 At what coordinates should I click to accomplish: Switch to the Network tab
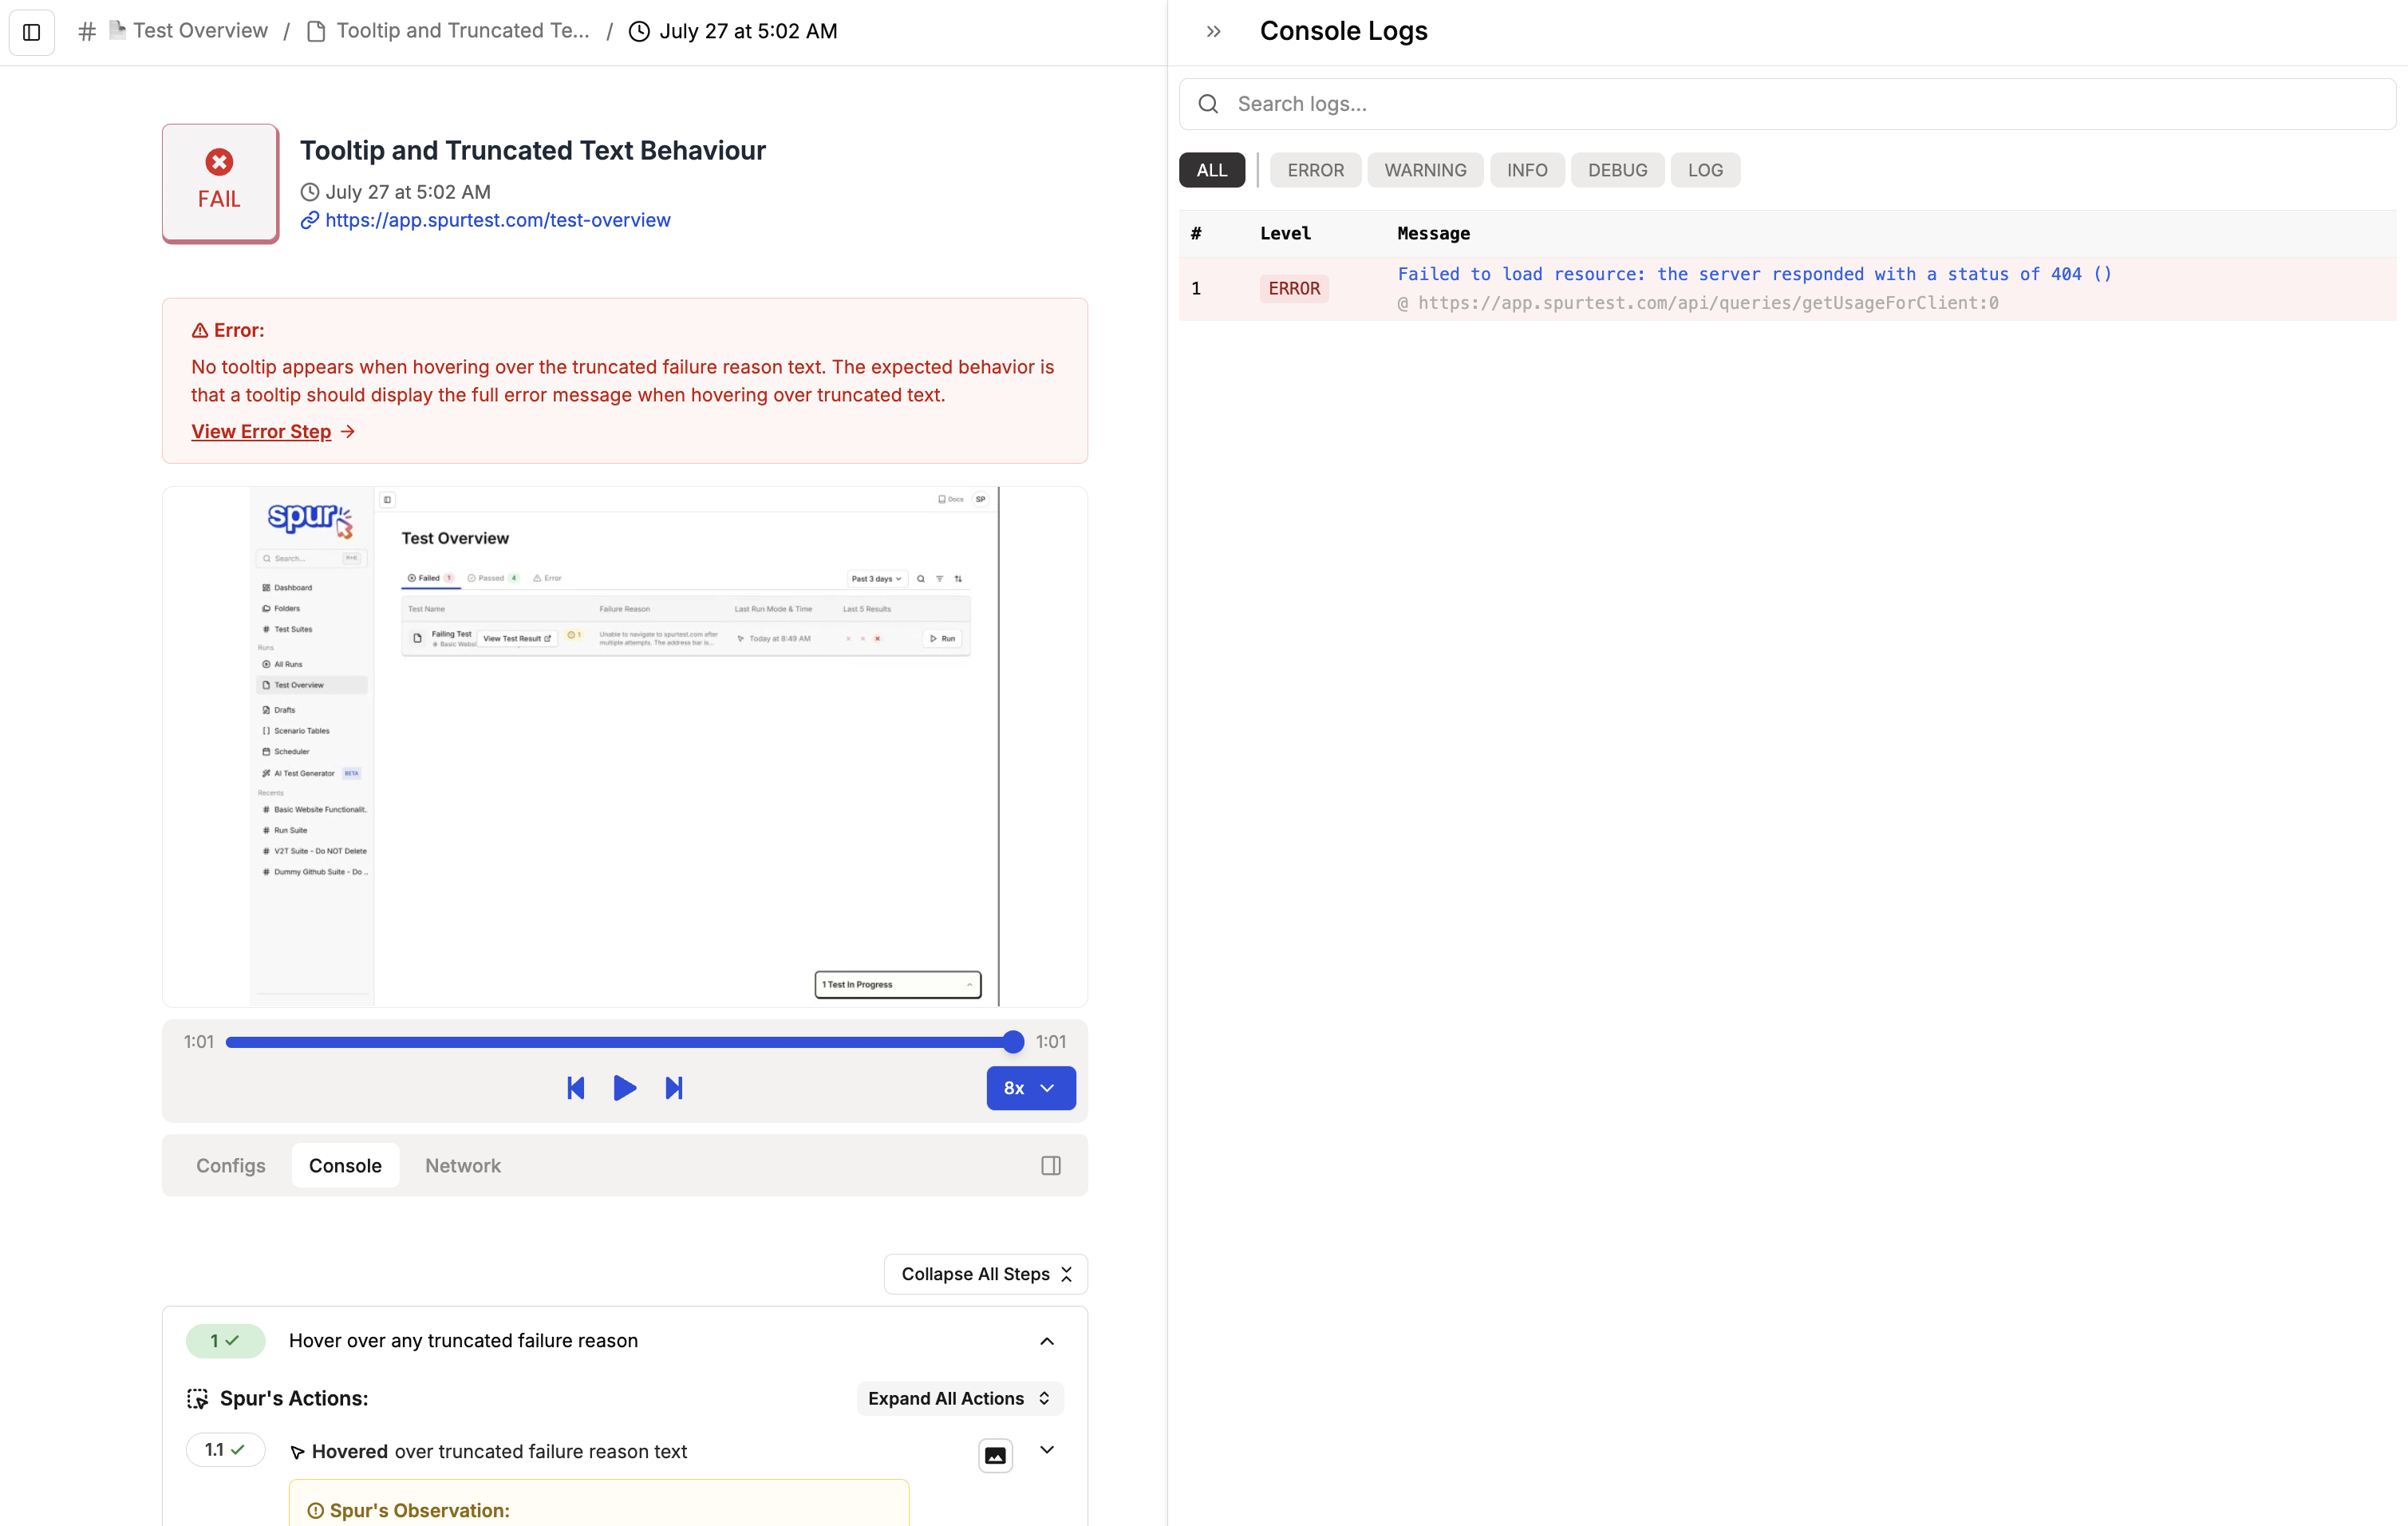tap(462, 1165)
